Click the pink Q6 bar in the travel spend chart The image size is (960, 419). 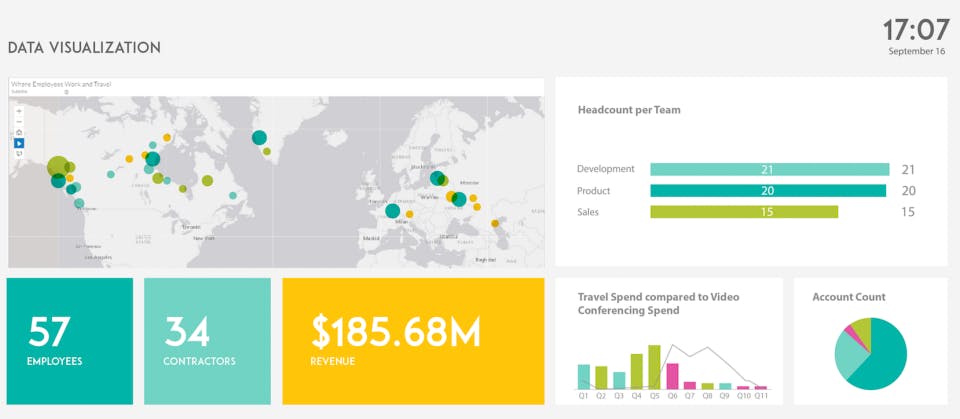click(672, 376)
